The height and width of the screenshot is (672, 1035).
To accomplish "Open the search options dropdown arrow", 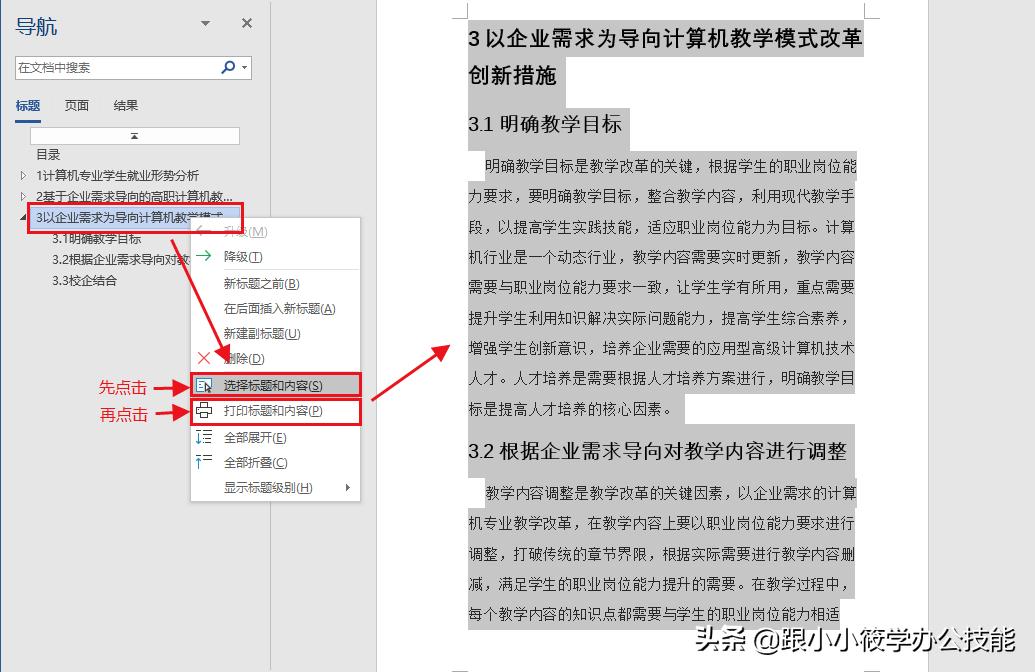I will (244, 68).
